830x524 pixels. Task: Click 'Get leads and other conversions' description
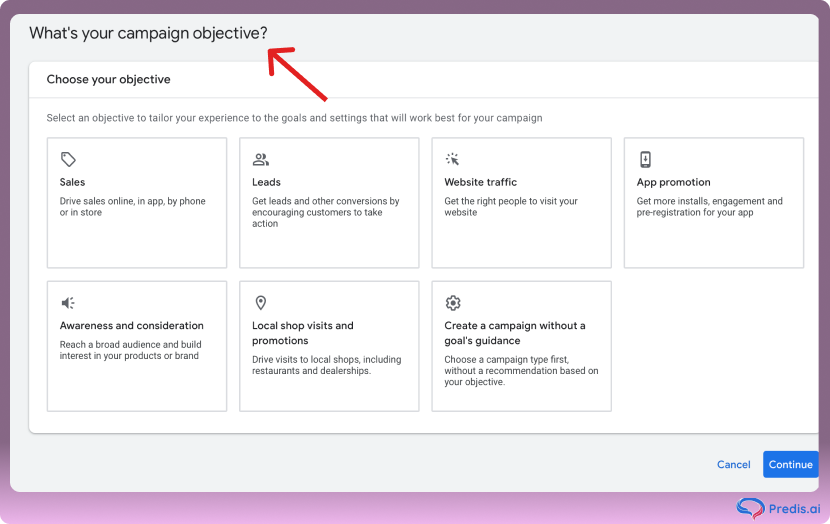click(326, 212)
